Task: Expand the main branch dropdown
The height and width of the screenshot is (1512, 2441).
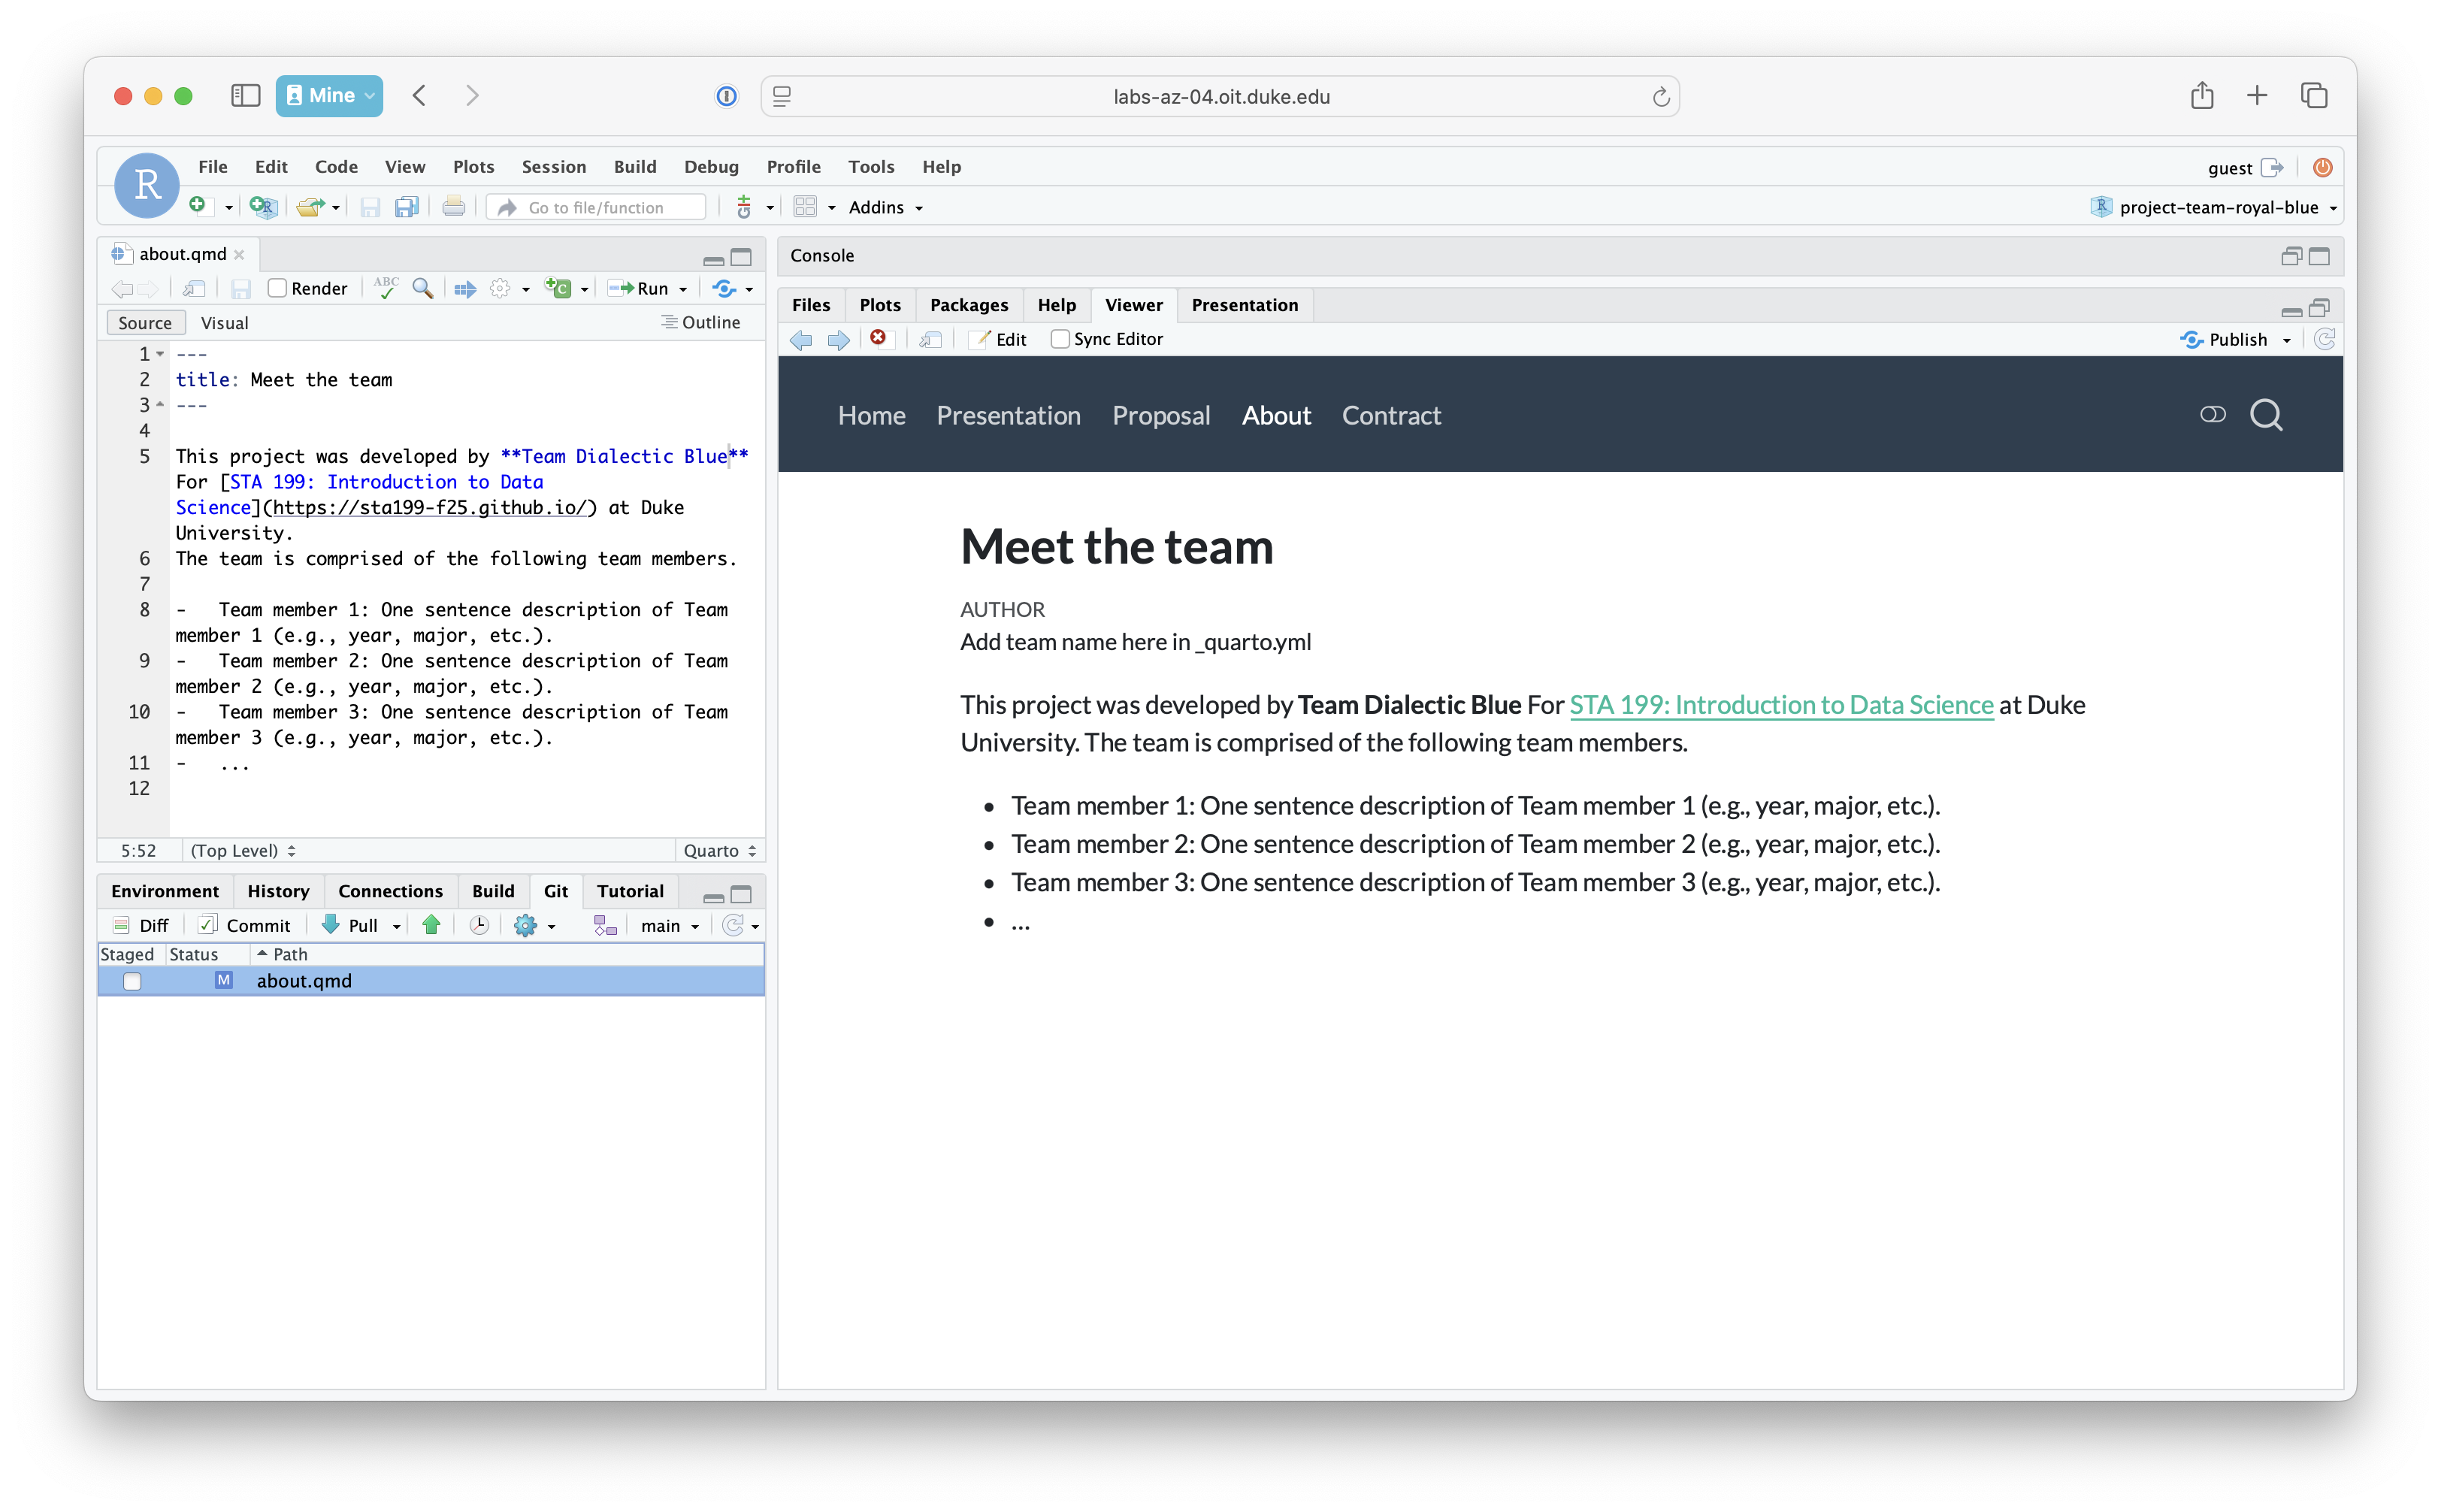Action: (670, 926)
